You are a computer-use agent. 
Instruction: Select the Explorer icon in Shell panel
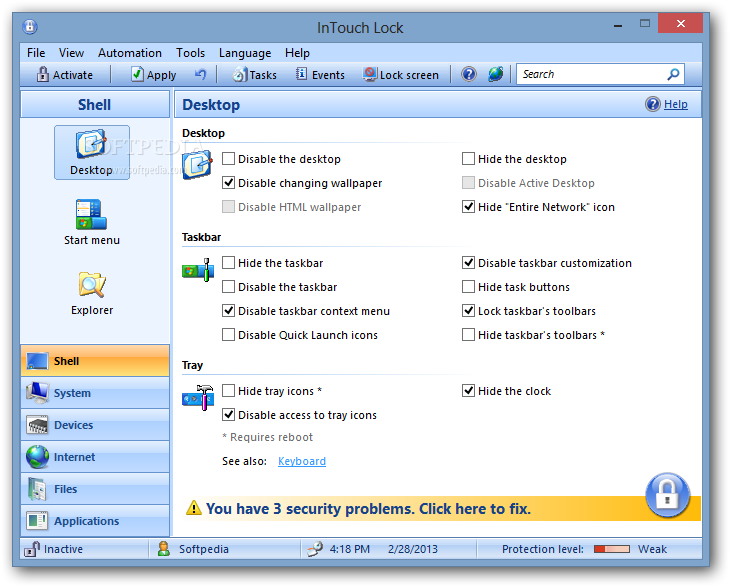click(x=92, y=293)
